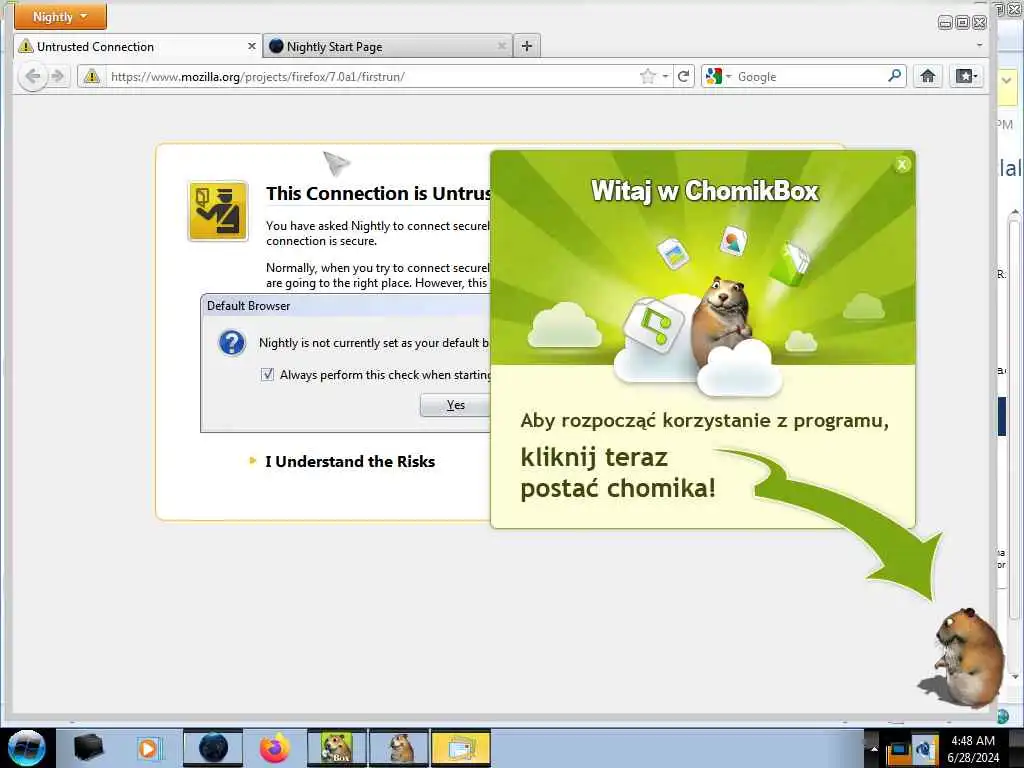Viewport: 1024px width, 768px height.
Task: Open the yellow folder taskbar window
Action: (460, 748)
